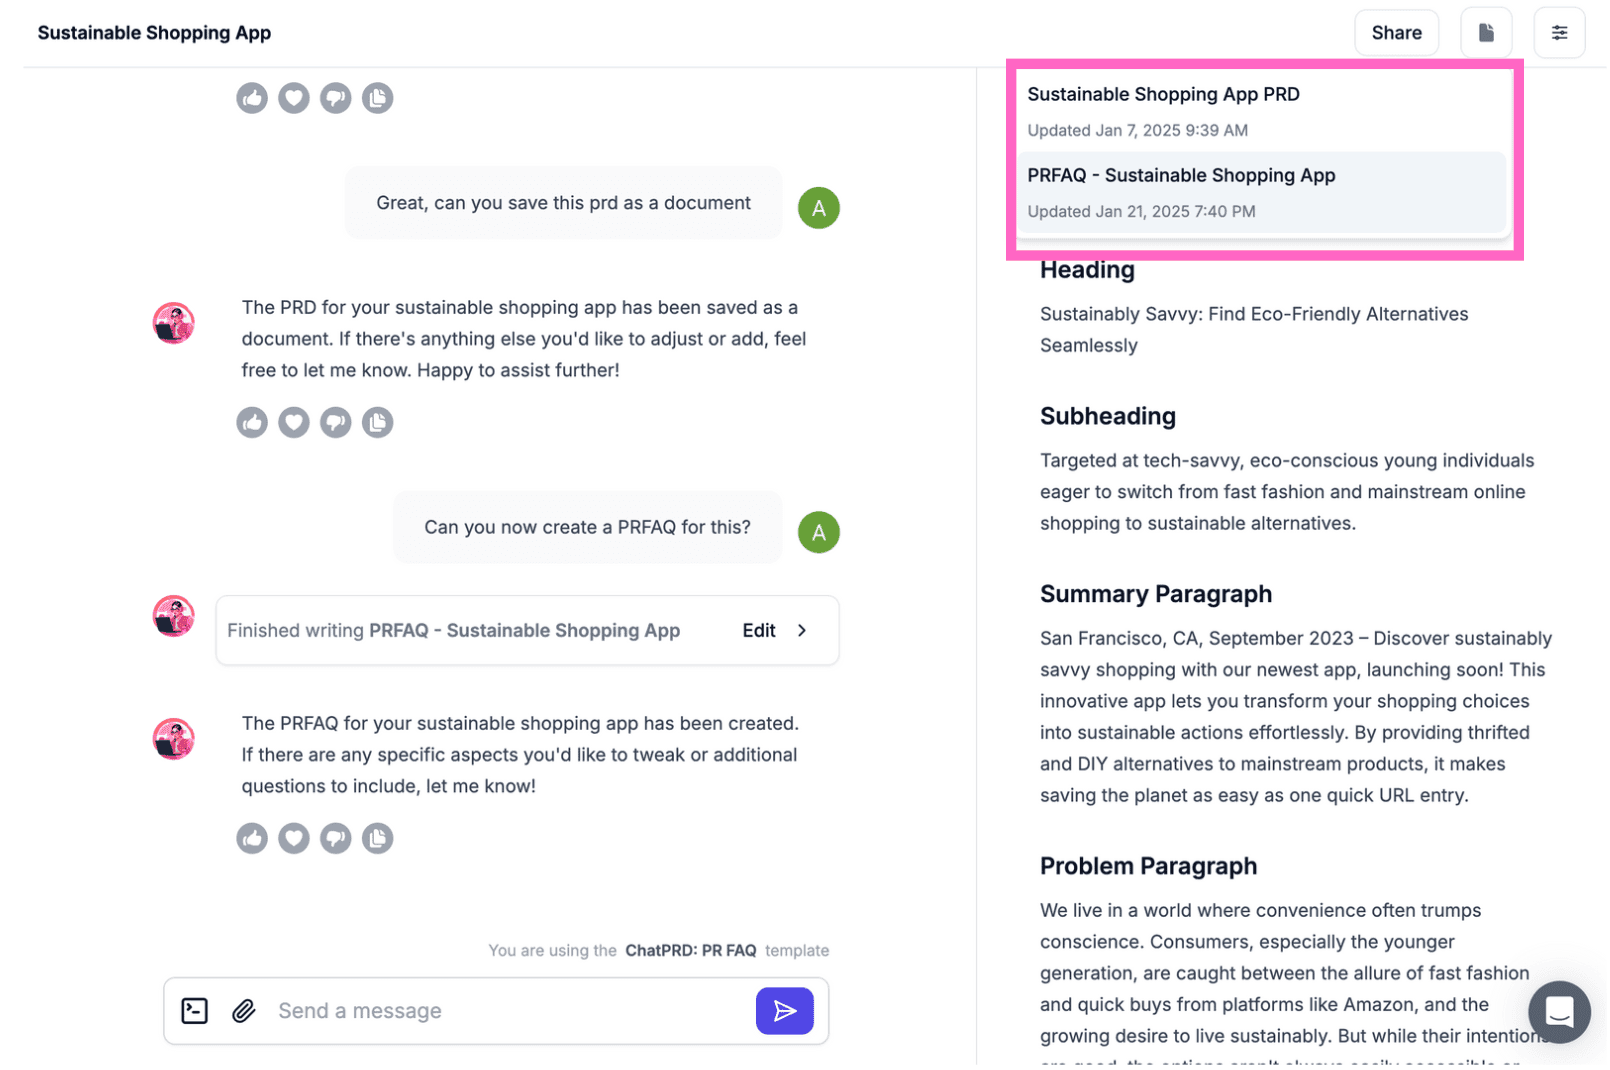Image resolution: width=1610 pixels, height=1070 pixels.
Task: Like the topmost message with thumbs up
Action: coord(252,98)
